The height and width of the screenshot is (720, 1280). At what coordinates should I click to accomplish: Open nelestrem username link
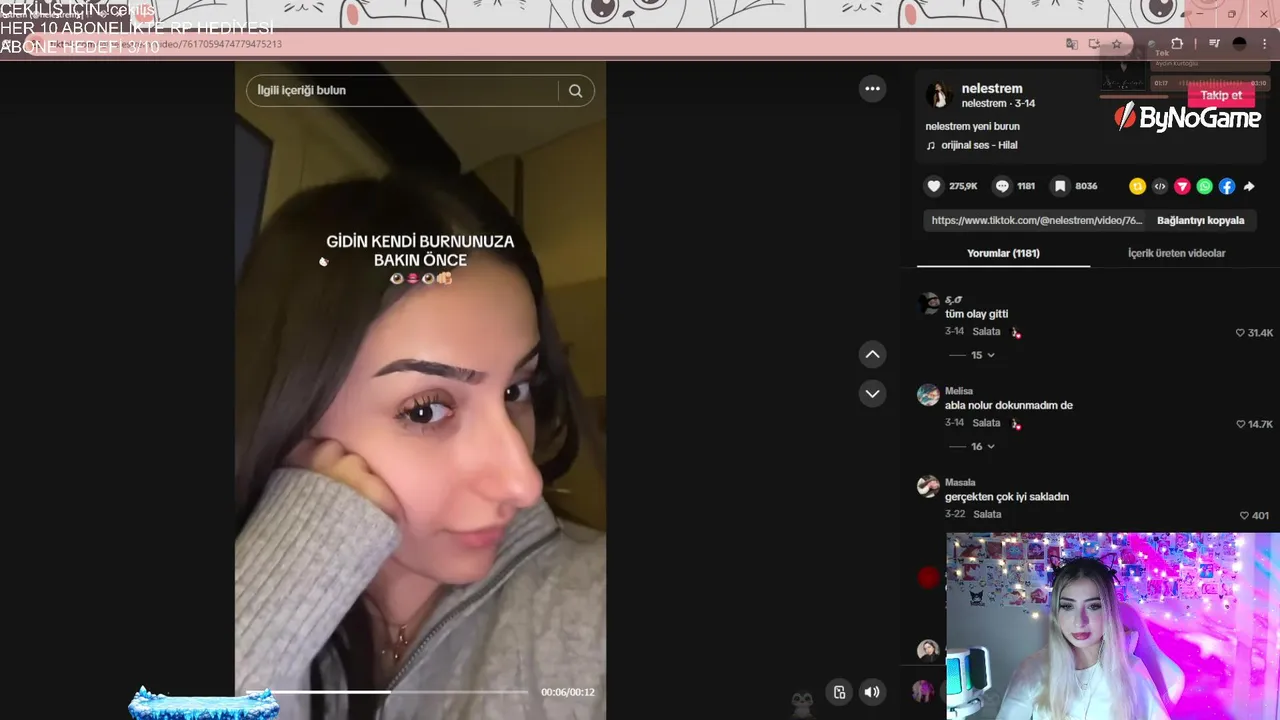pyautogui.click(x=992, y=88)
